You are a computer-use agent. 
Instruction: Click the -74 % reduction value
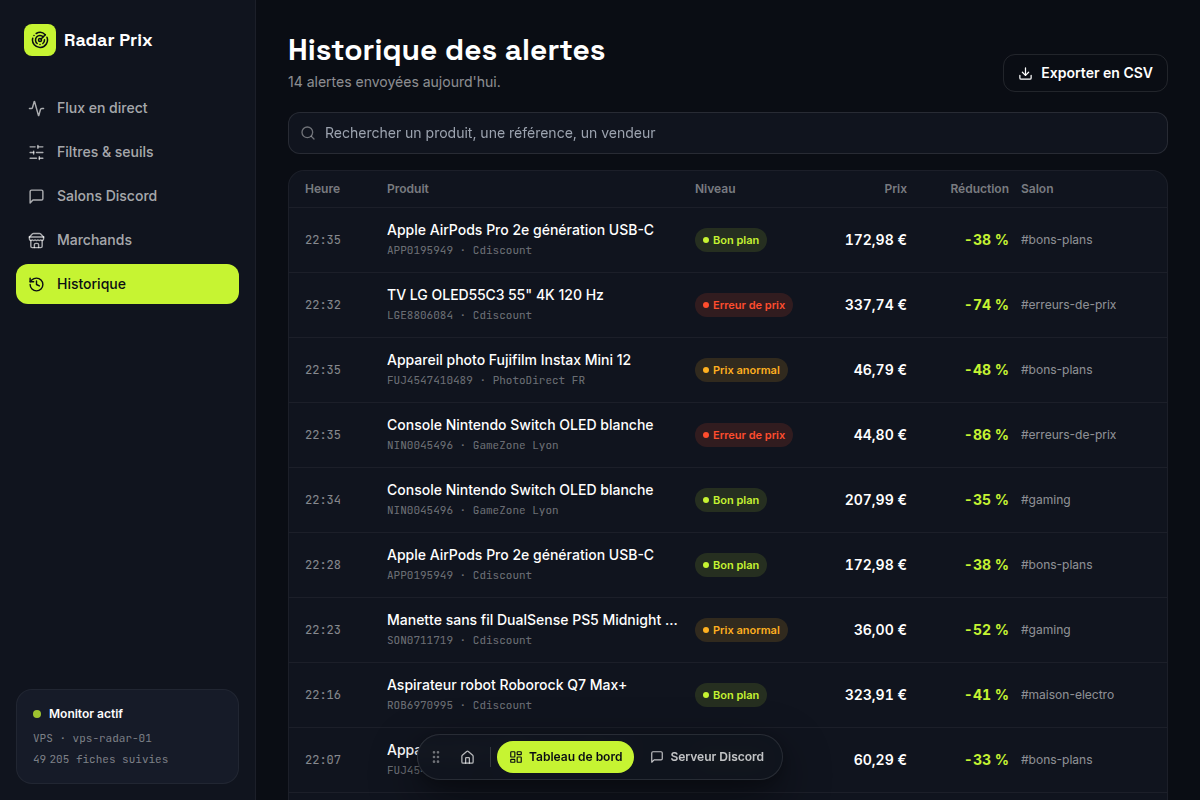[x=987, y=305]
